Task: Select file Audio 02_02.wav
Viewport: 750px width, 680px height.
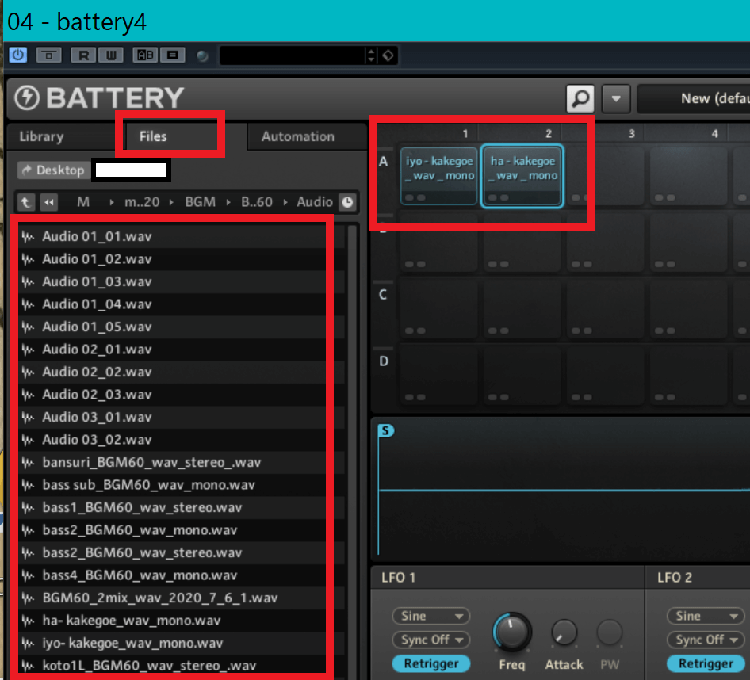Action: click(x=182, y=372)
